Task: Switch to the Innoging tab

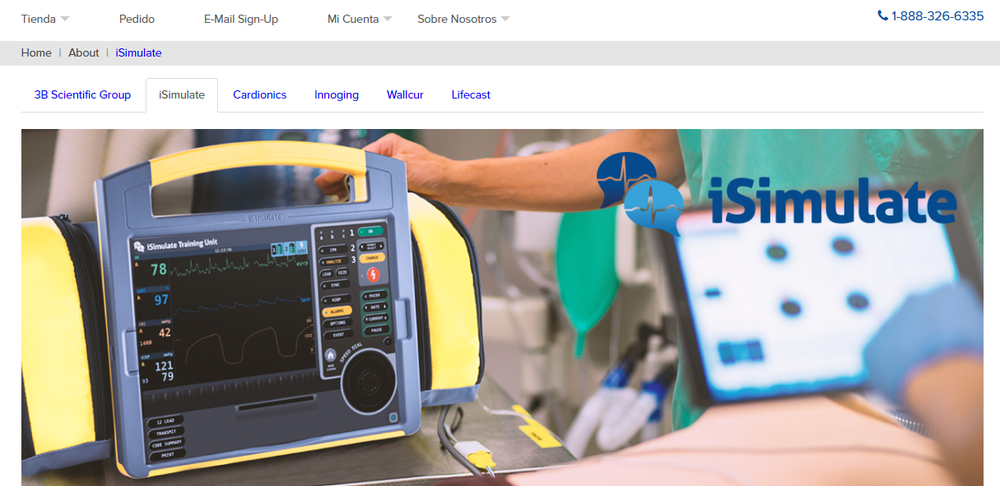Action: (x=336, y=95)
